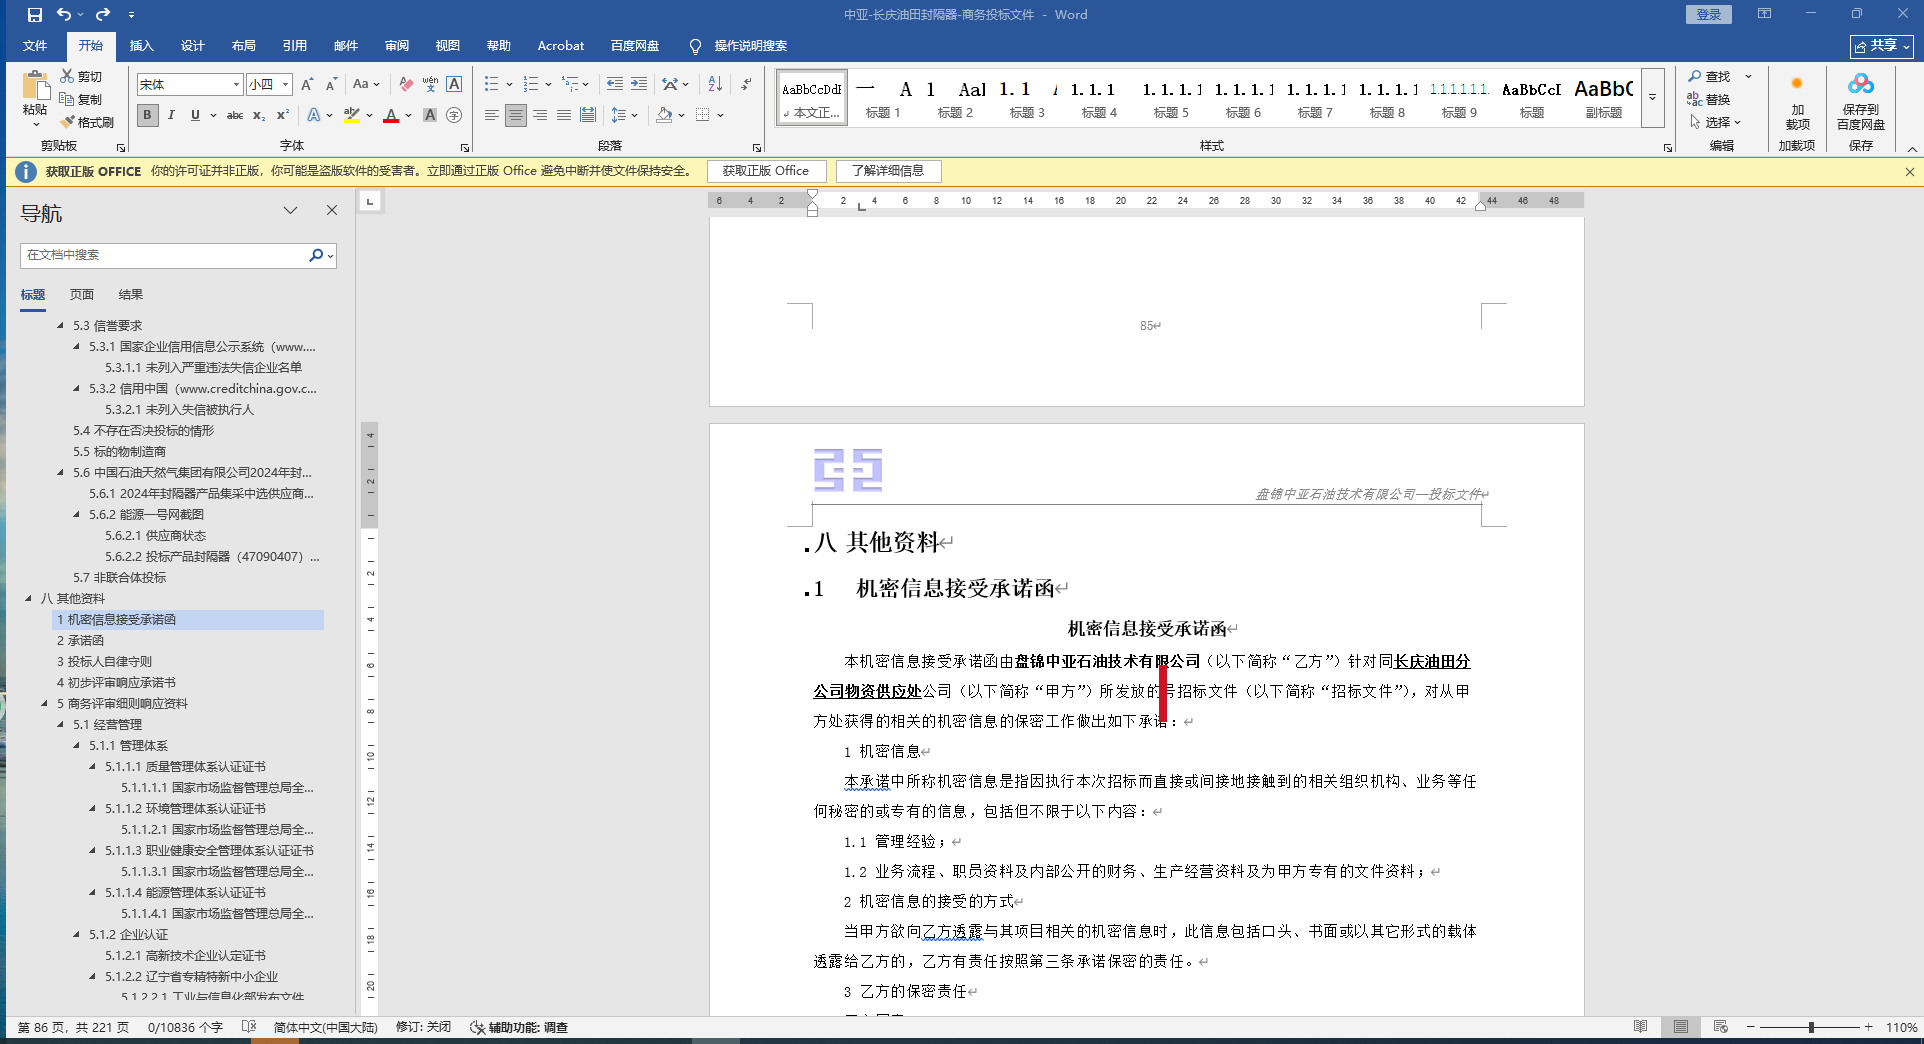
Task: Click the save icon in title bar
Action: coord(35,15)
